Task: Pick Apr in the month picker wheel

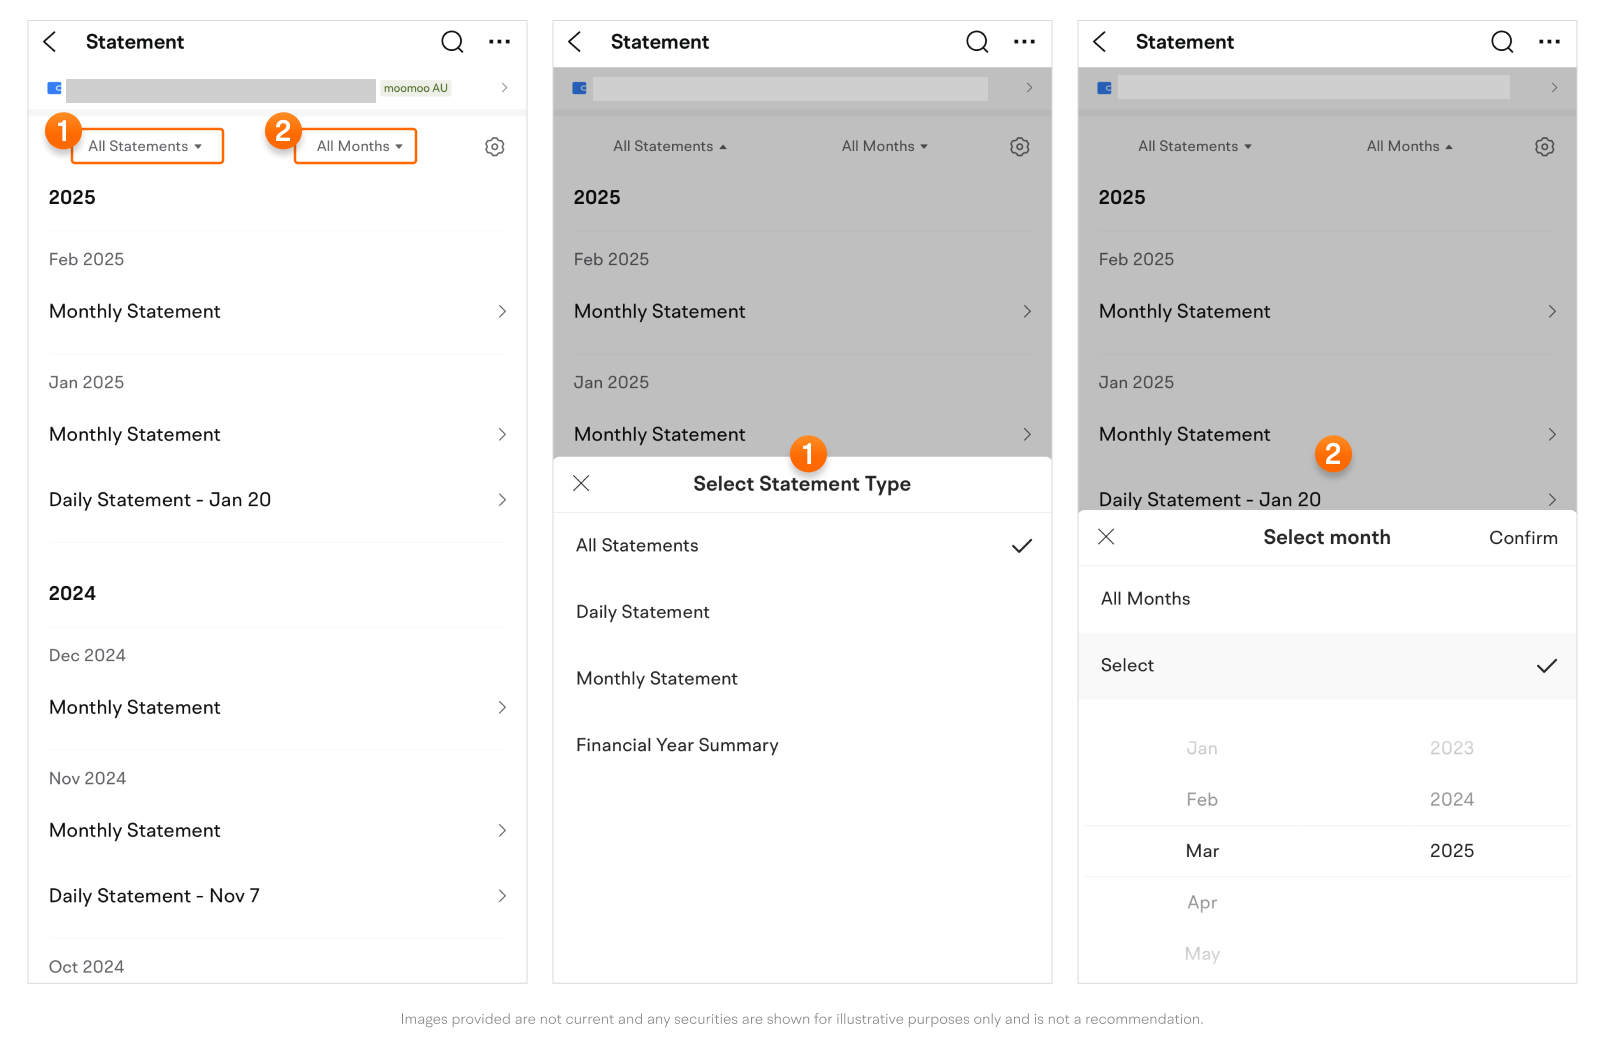Action: (x=1202, y=902)
